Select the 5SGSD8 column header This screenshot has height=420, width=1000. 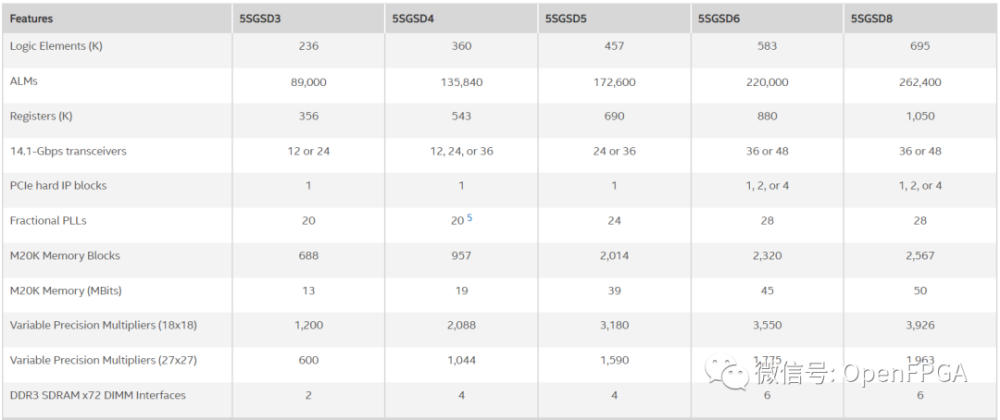click(x=871, y=18)
